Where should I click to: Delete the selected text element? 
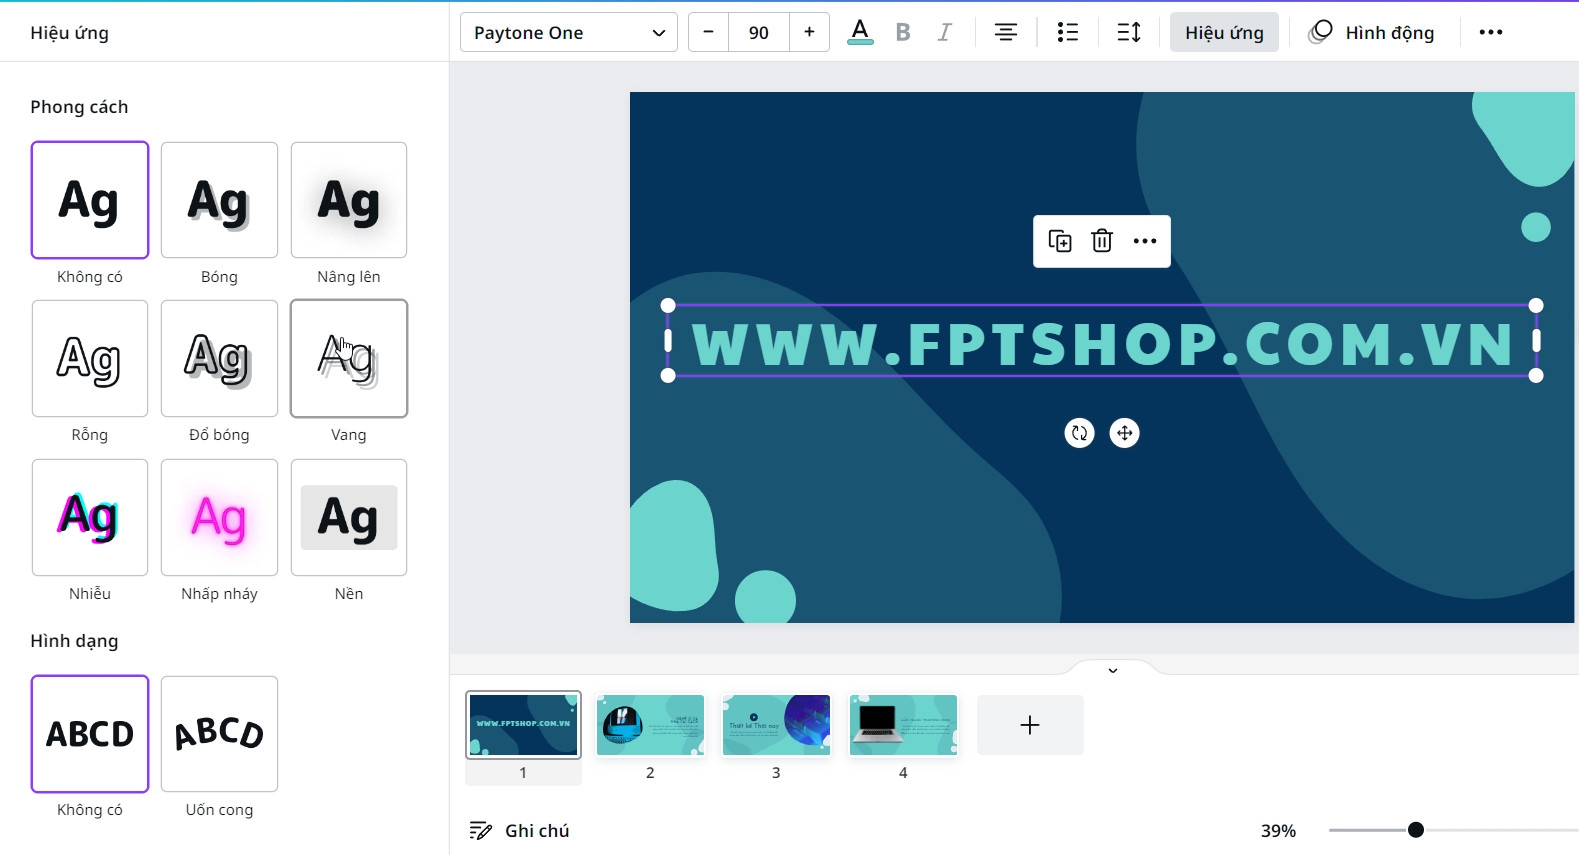(1102, 241)
